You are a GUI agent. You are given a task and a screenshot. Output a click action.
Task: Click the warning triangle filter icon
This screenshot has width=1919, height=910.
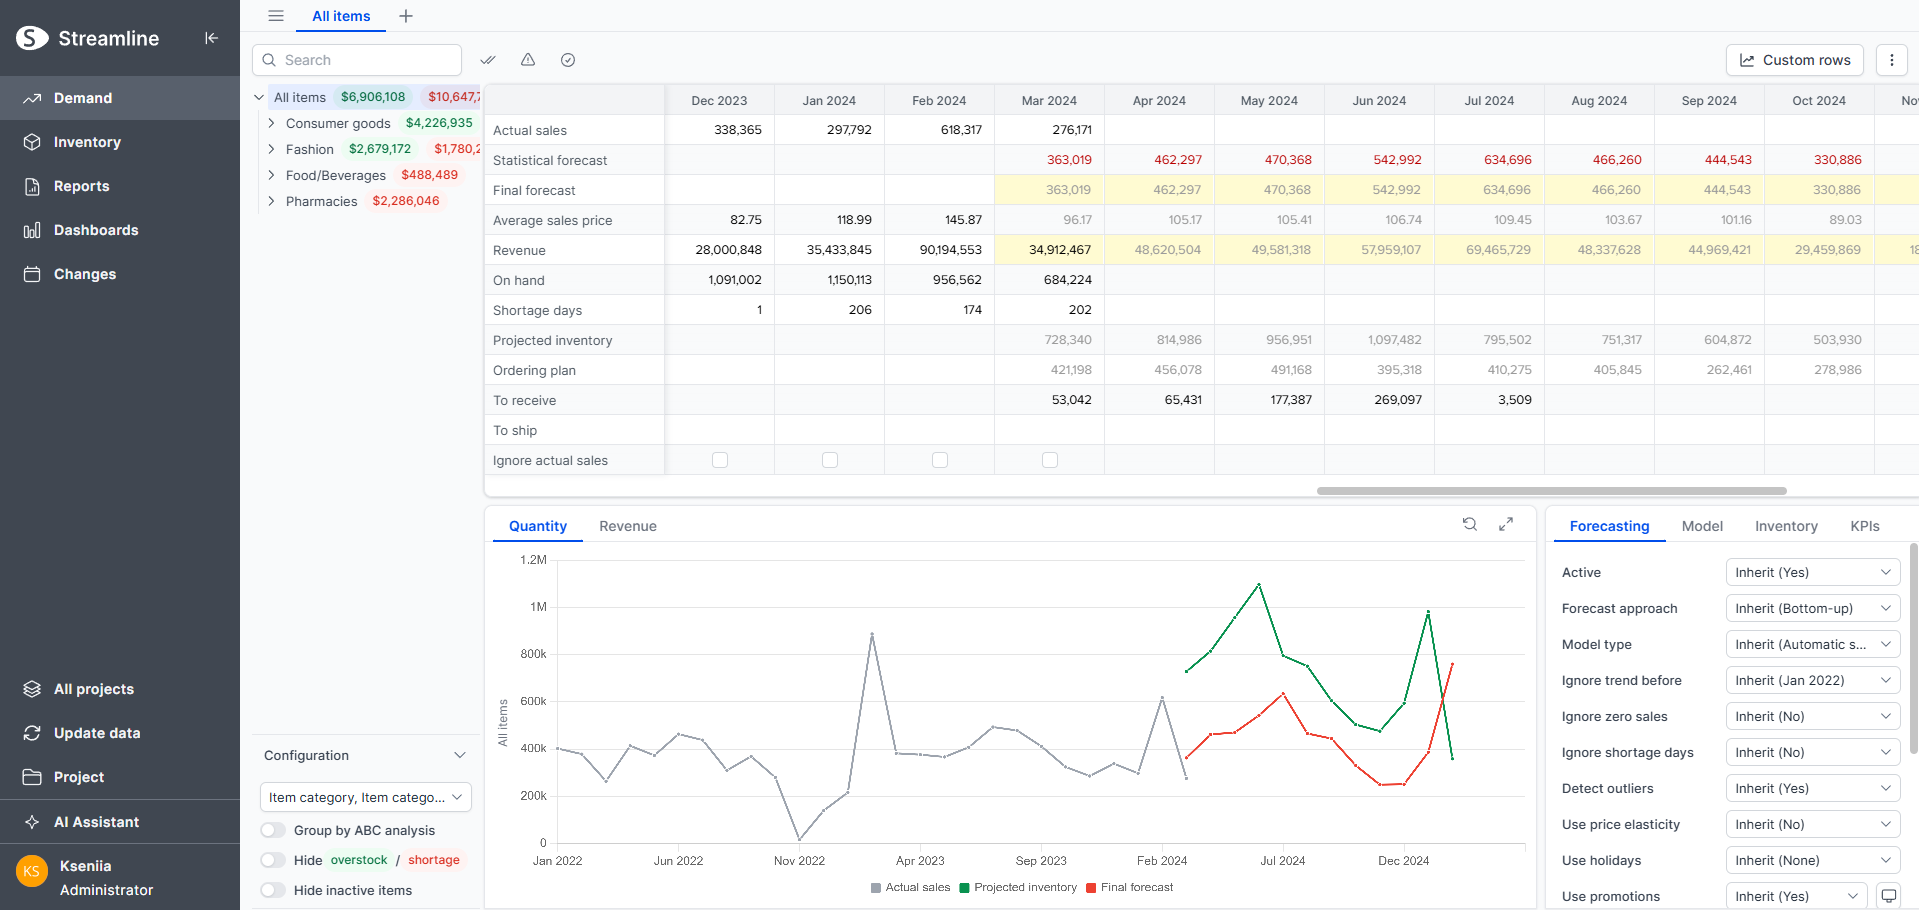pyautogui.click(x=528, y=60)
